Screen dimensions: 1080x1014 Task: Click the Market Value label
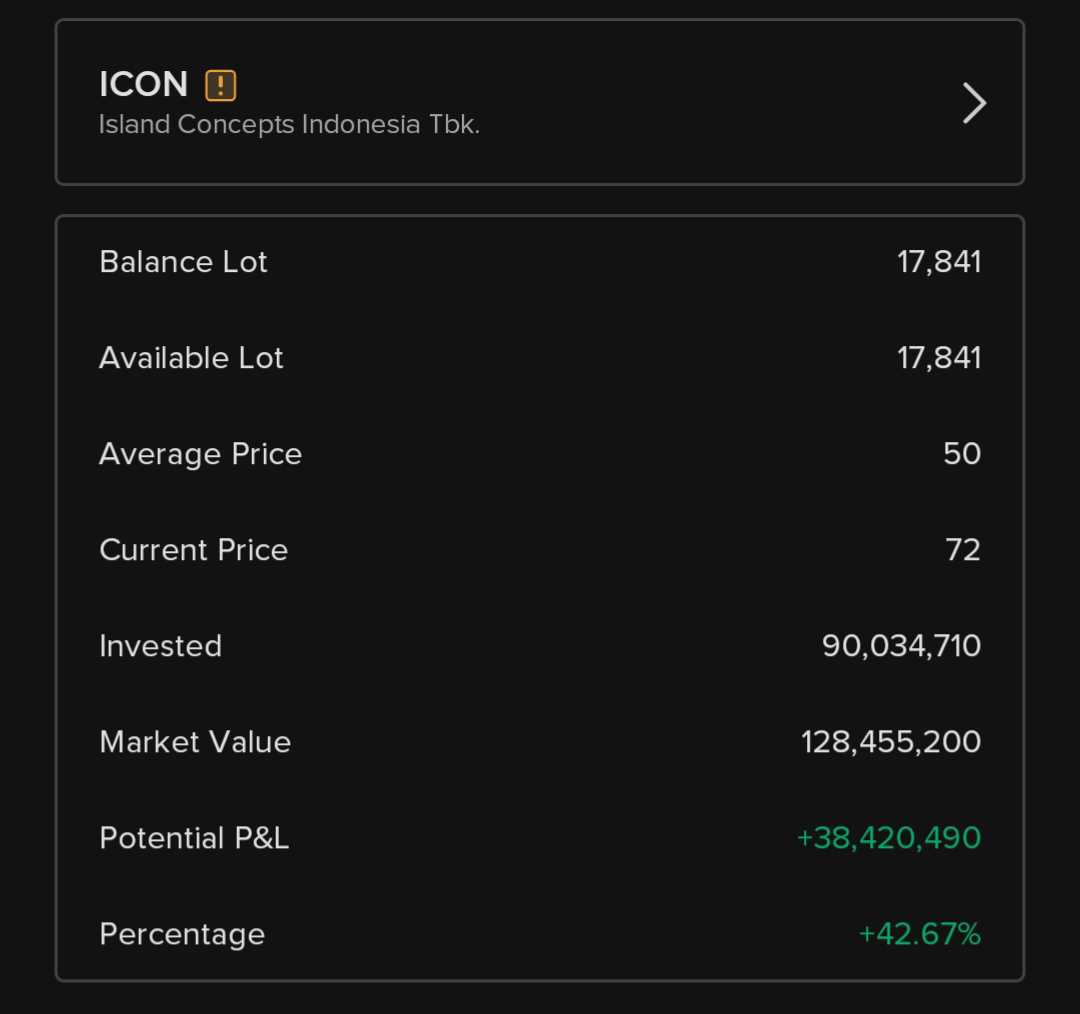click(x=195, y=742)
